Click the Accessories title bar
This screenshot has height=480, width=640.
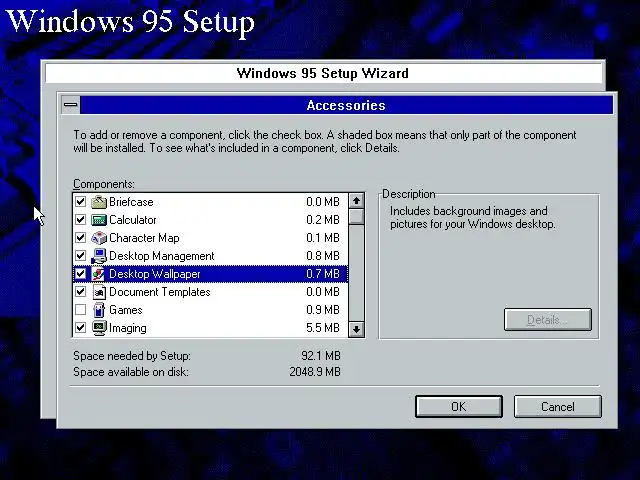pyautogui.click(x=346, y=105)
